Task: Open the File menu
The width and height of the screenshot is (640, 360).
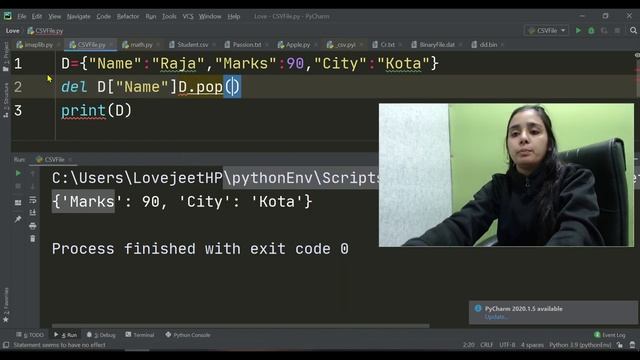Action: (22, 16)
